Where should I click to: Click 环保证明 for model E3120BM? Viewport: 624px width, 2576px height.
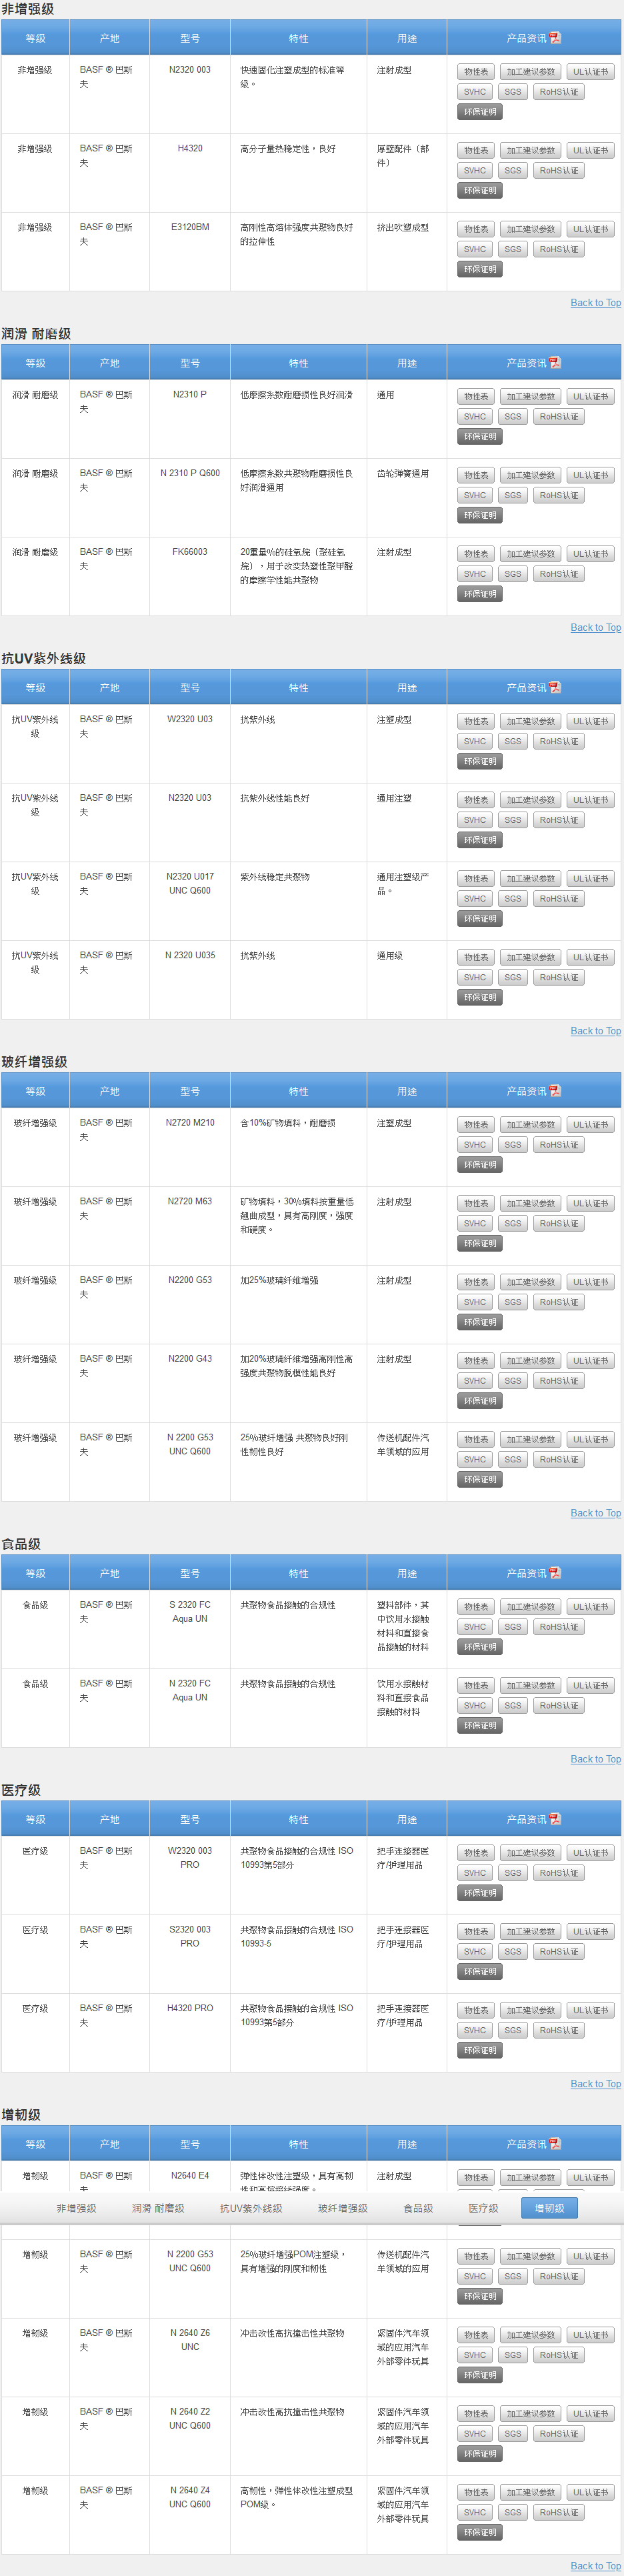[480, 269]
